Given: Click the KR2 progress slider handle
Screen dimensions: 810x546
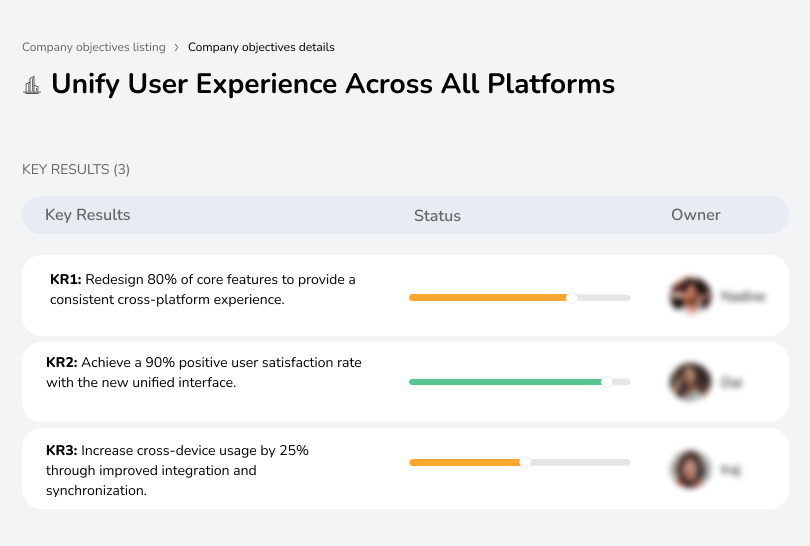Looking at the screenshot, I should [x=607, y=382].
